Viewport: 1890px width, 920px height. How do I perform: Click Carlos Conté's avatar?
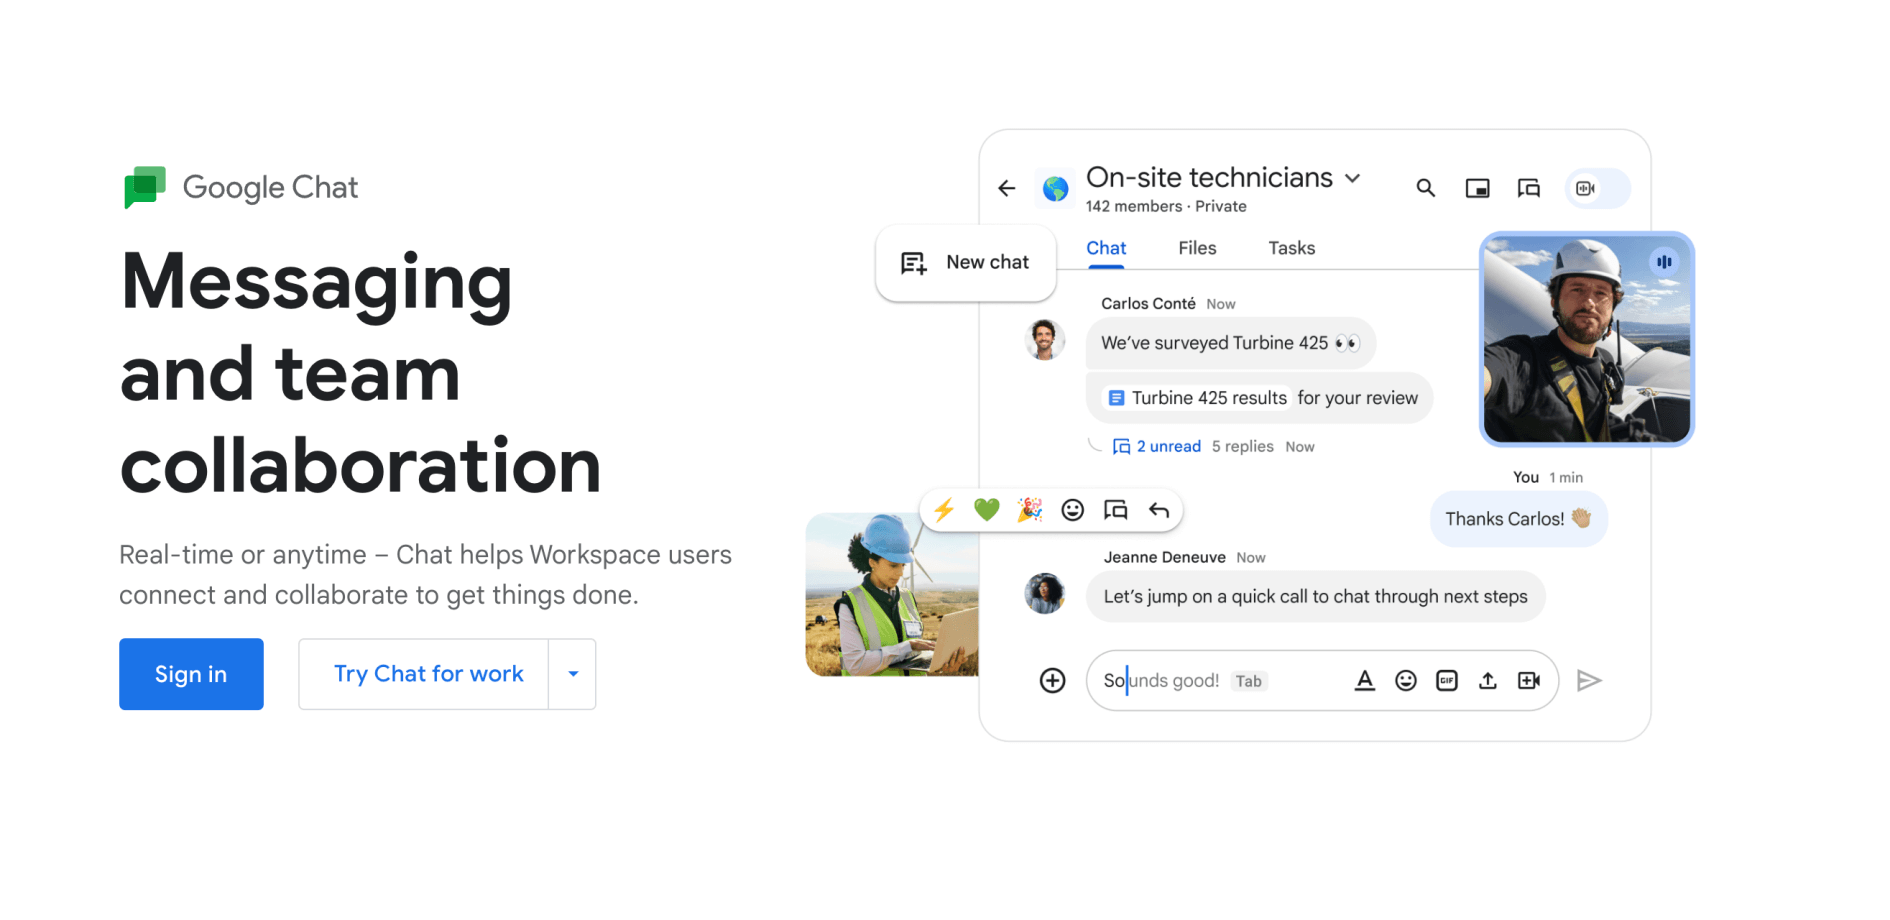(x=1045, y=340)
